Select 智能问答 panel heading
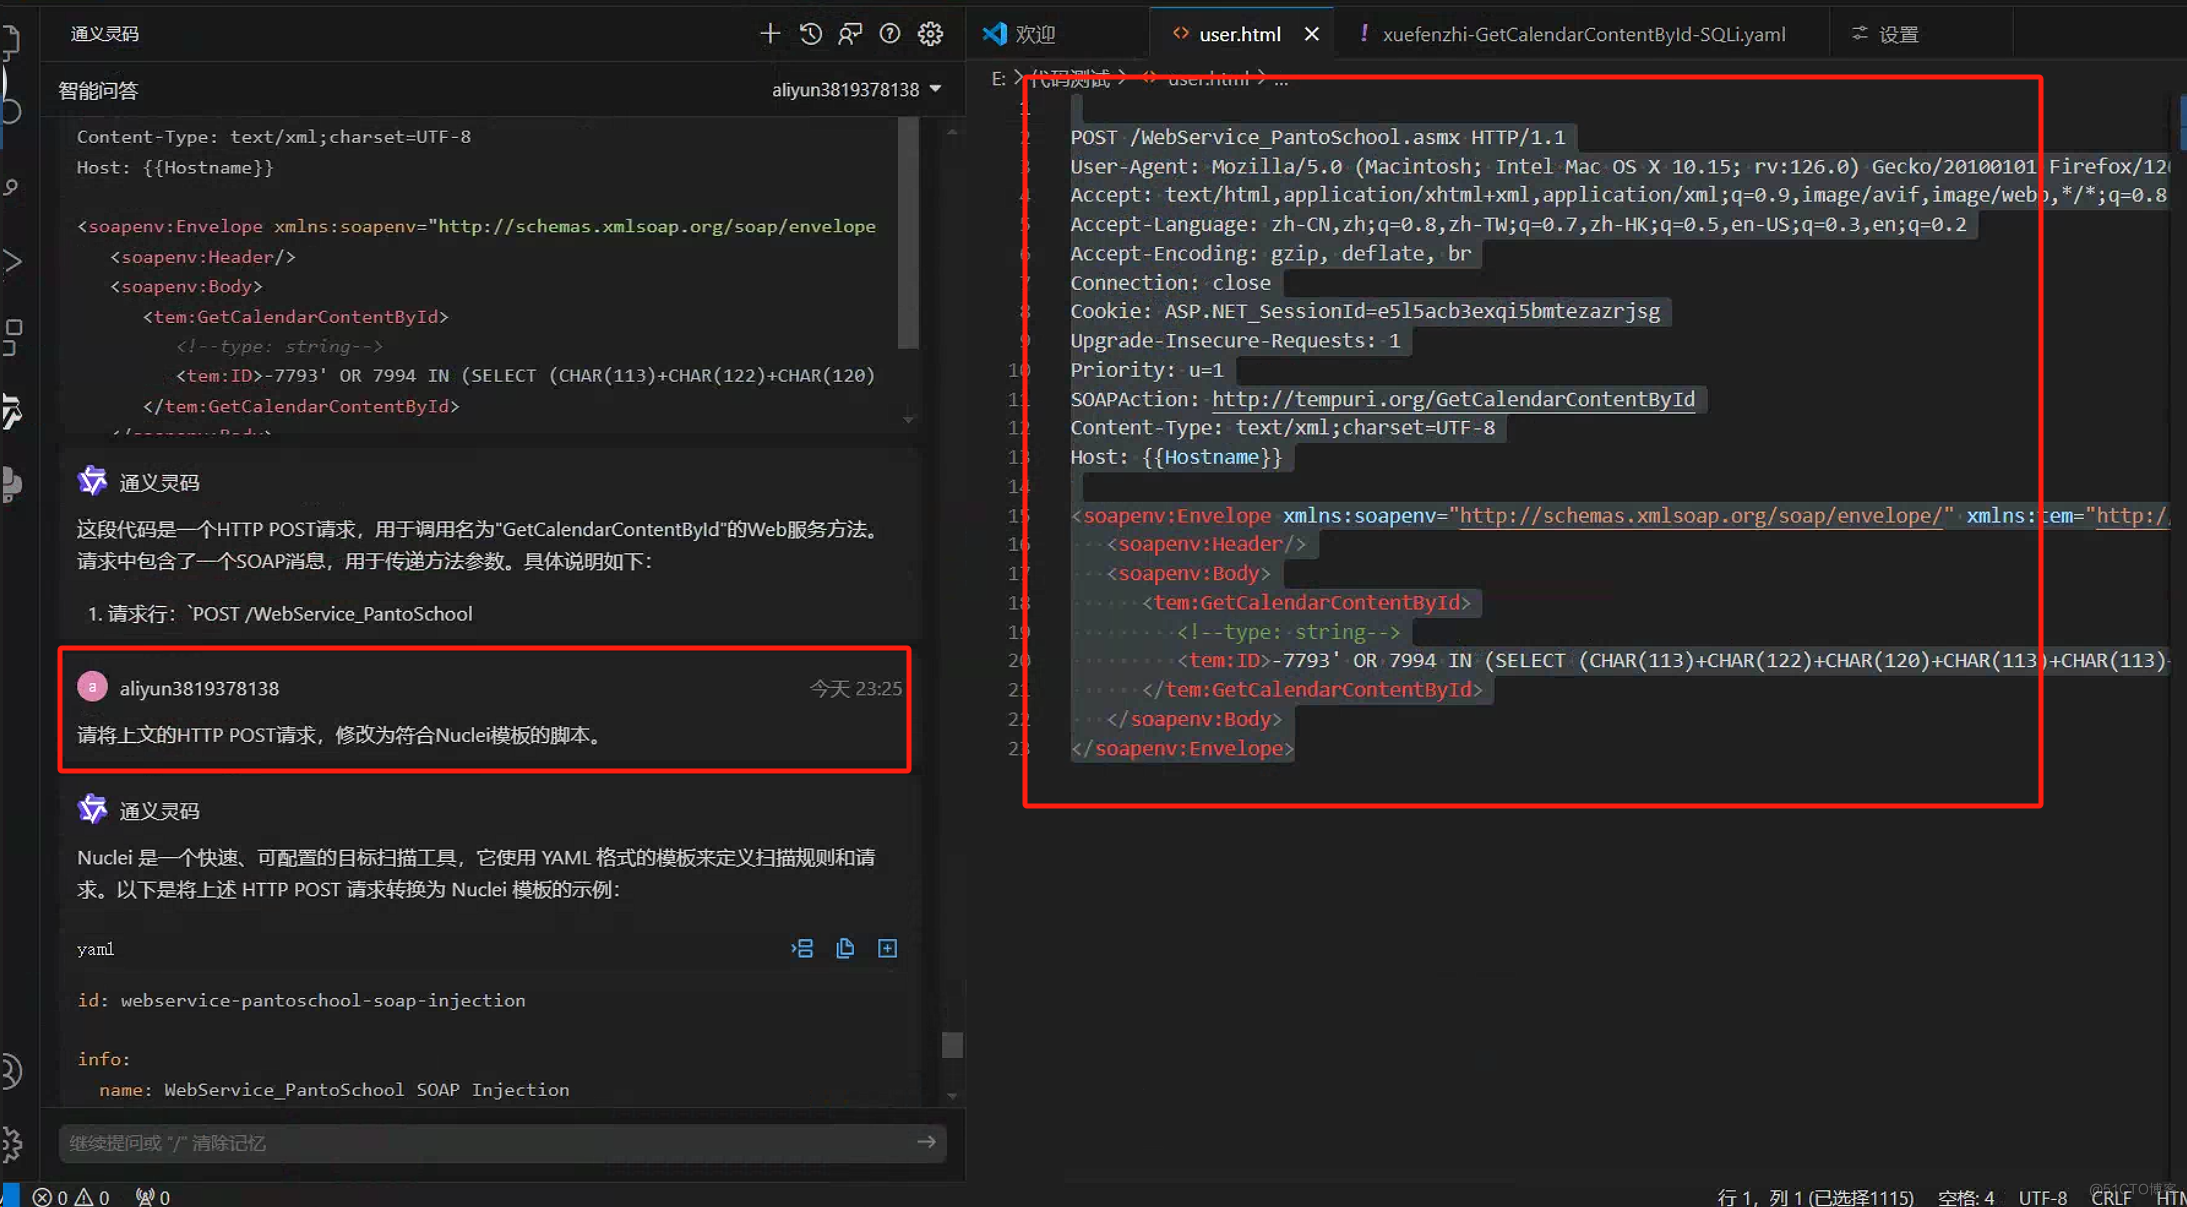The height and width of the screenshot is (1207, 2187). (98, 91)
